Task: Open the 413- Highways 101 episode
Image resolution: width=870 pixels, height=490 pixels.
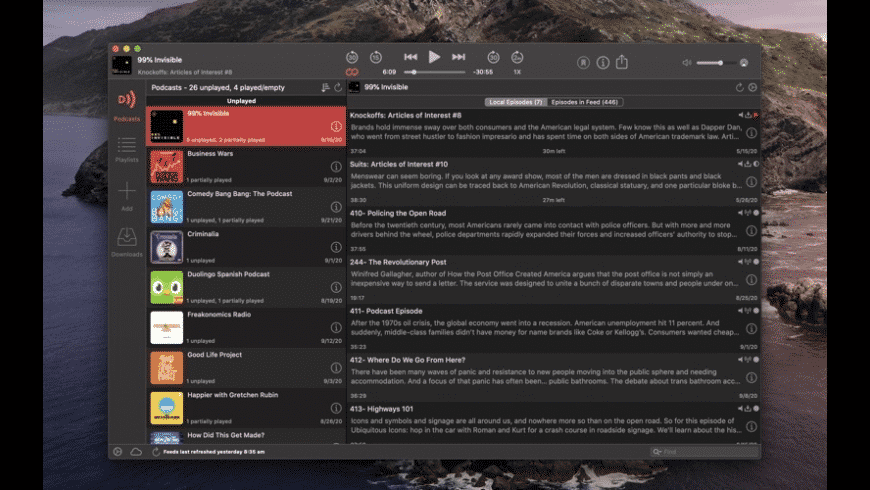Action: coord(553,424)
